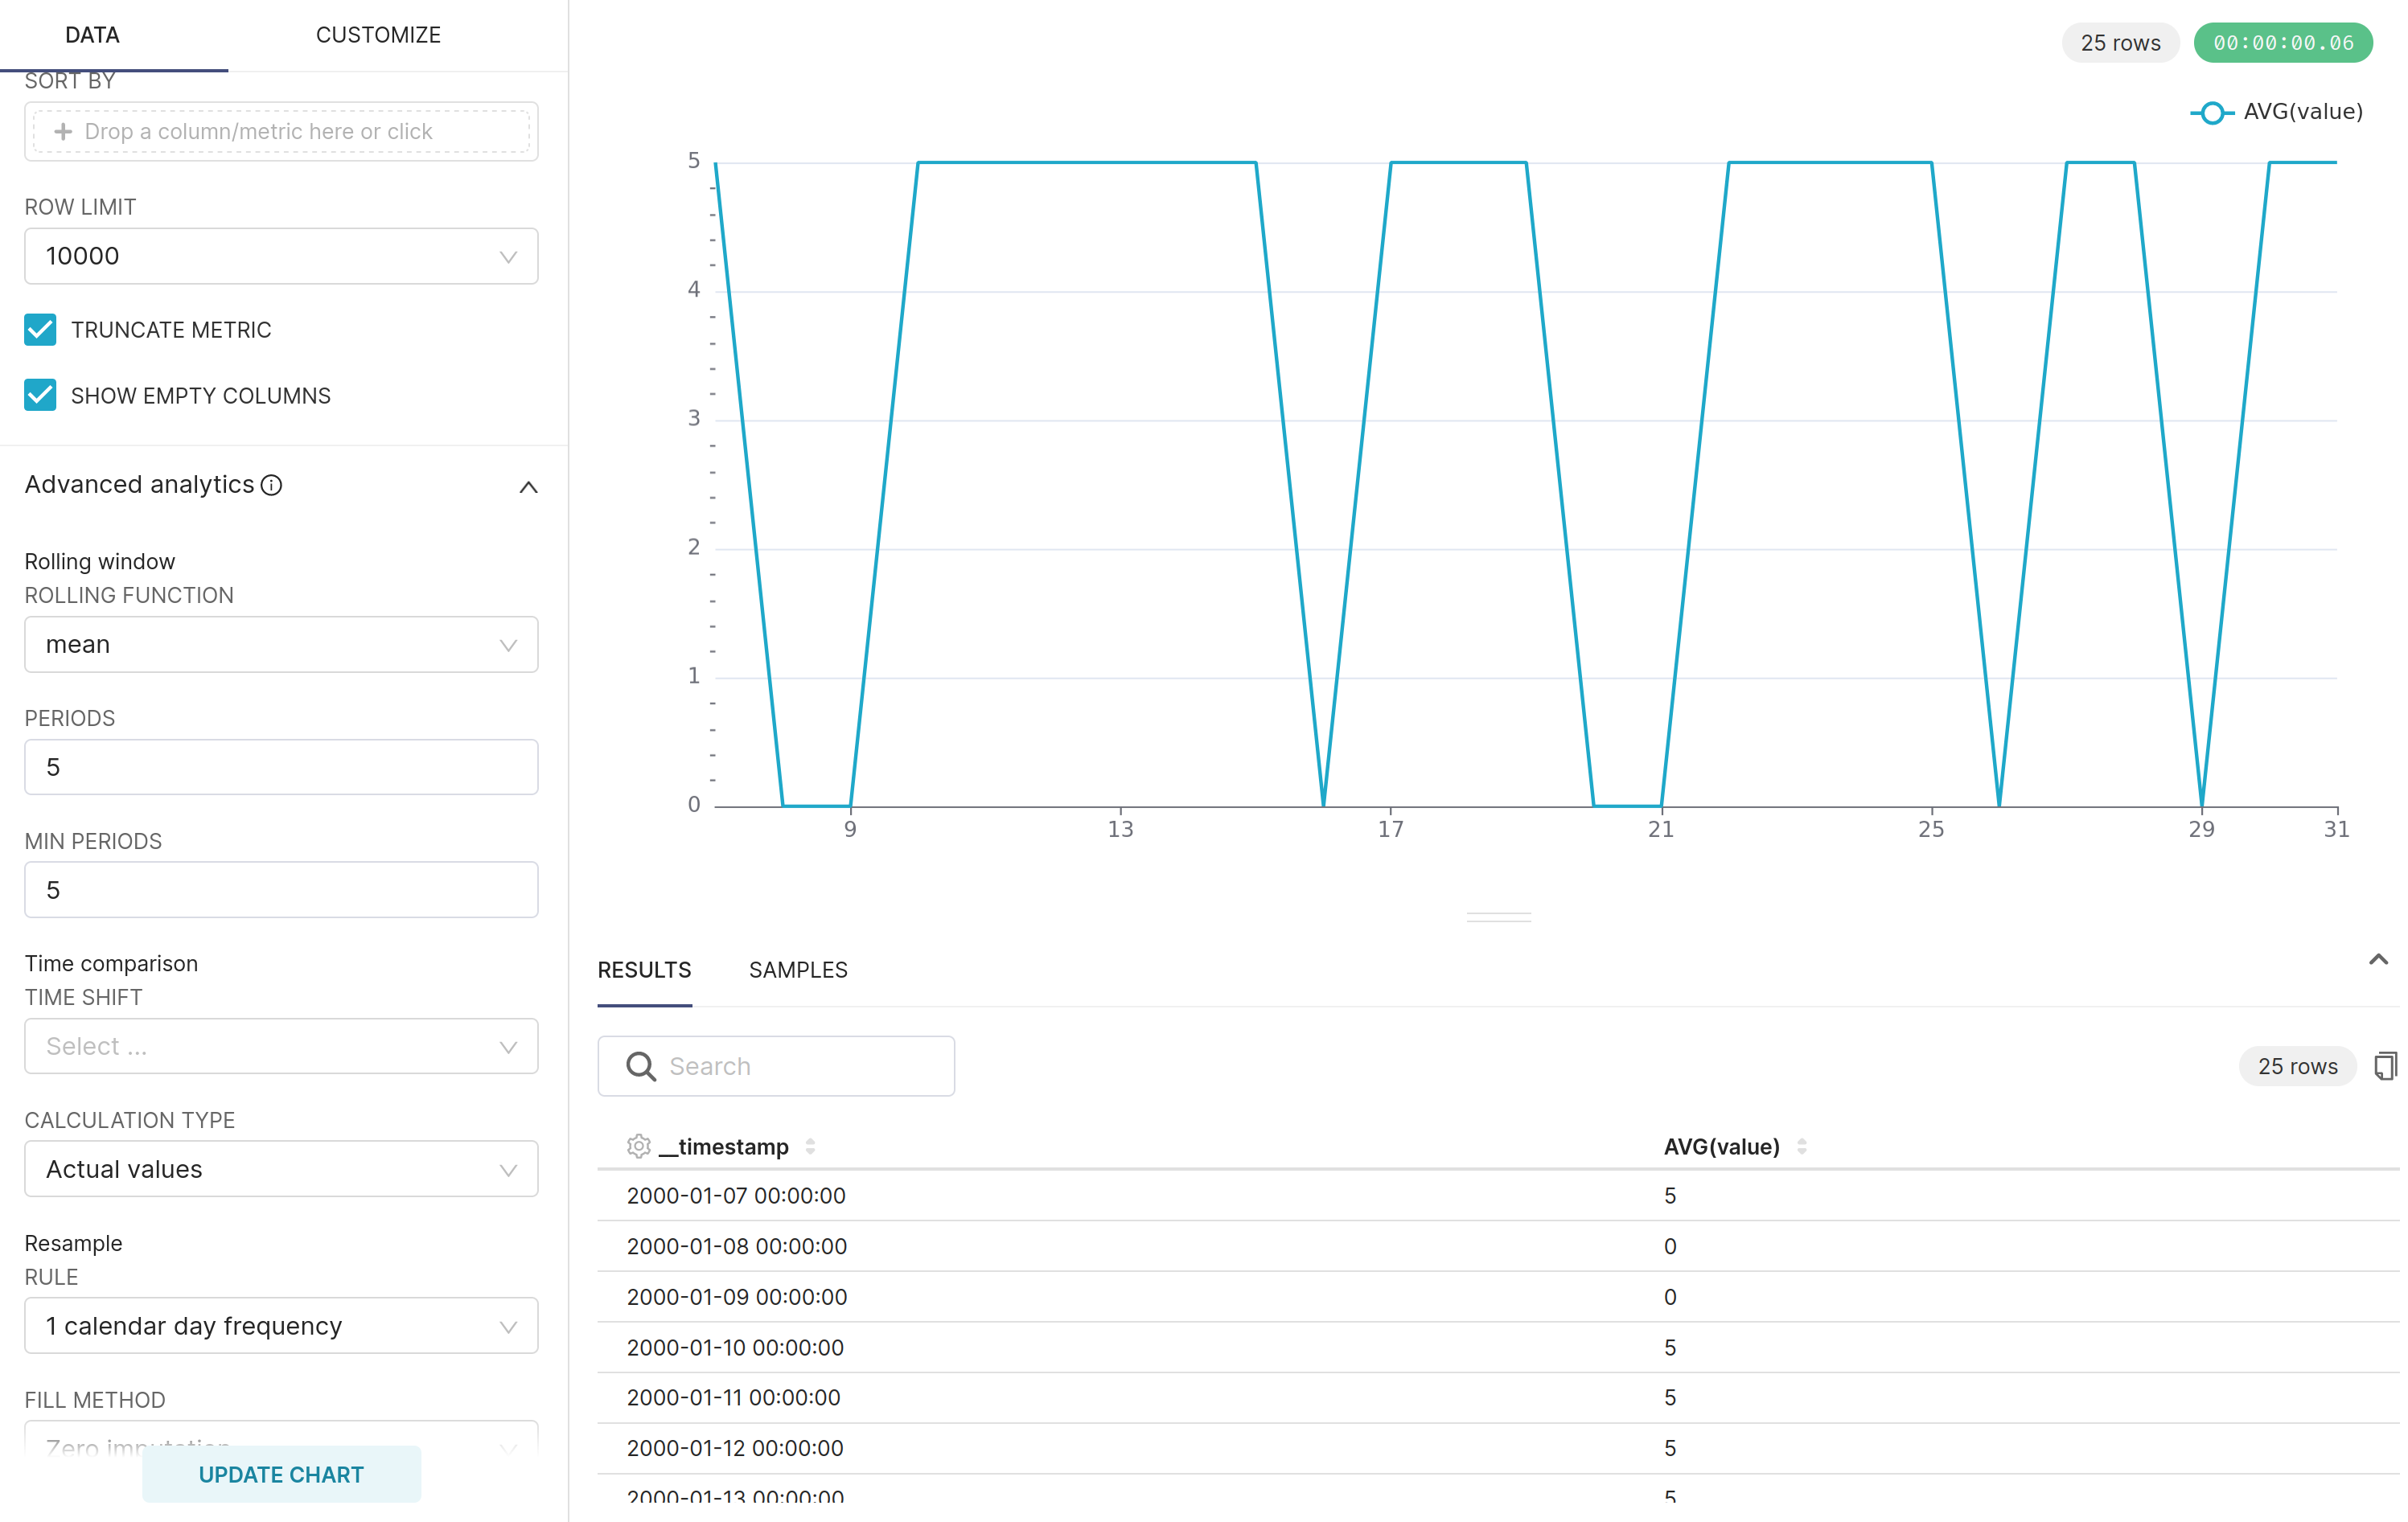Click the __timestamp column header
The height and width of the screenshot is (1522, 2408).
point(724,1147)
